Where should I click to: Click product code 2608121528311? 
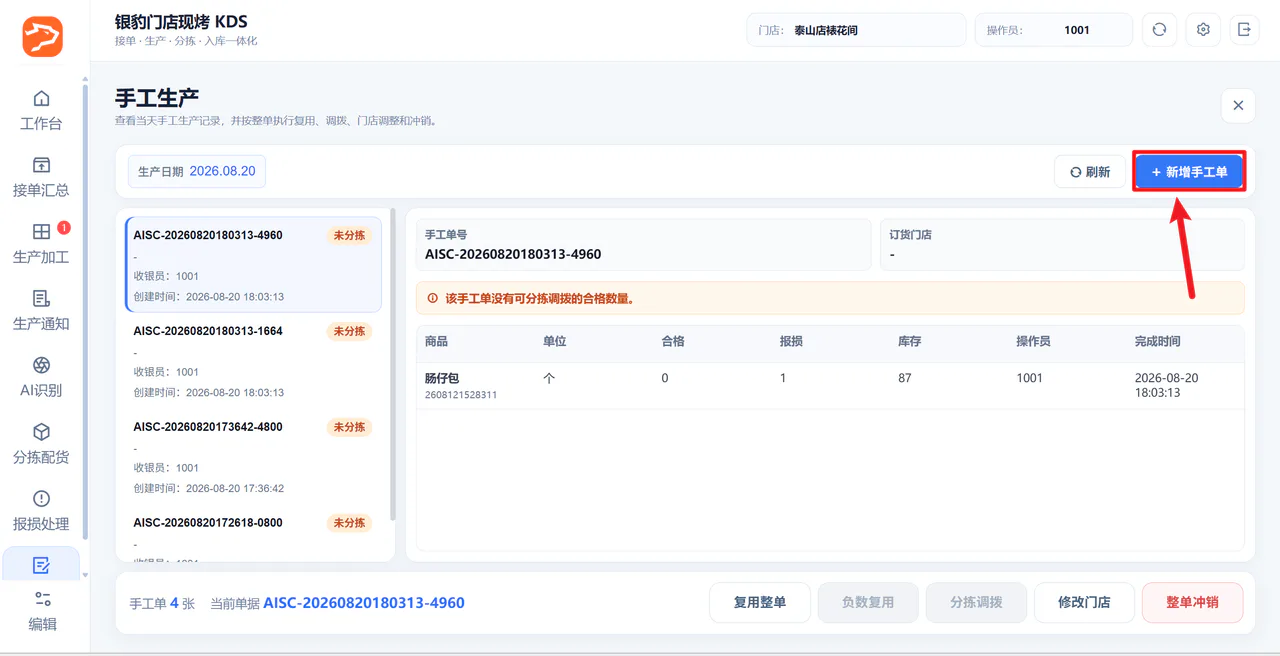click(461, 395)
